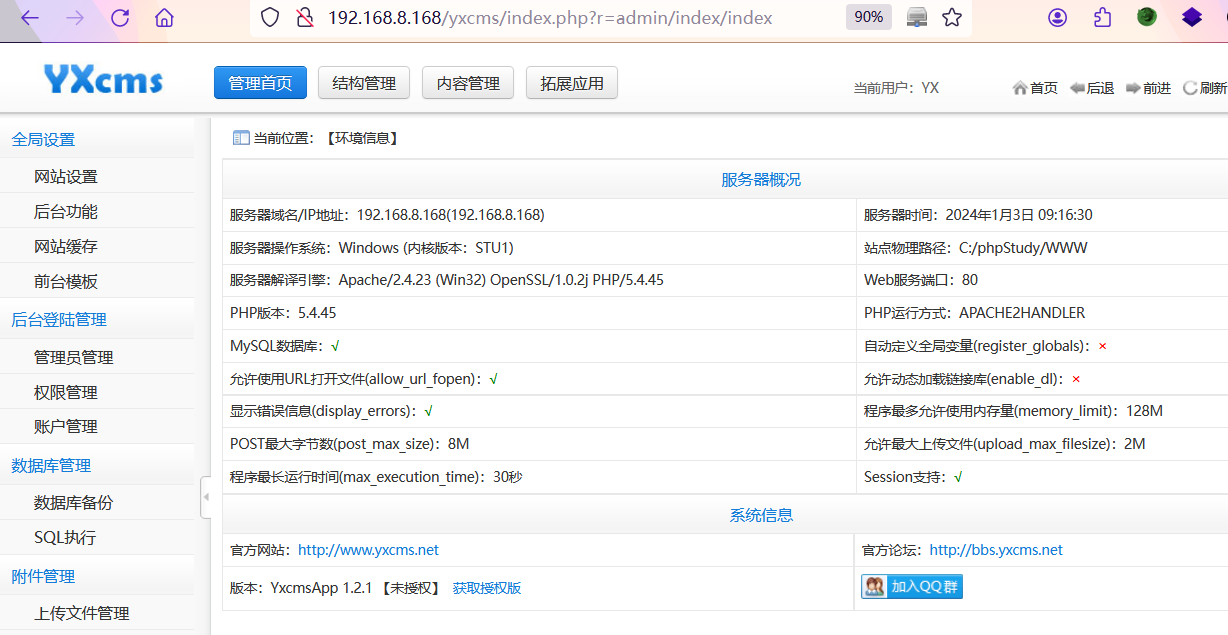Viewport: 1228px width, 635px height.
Task: Click the browser address bar URL
Action: 550,18
